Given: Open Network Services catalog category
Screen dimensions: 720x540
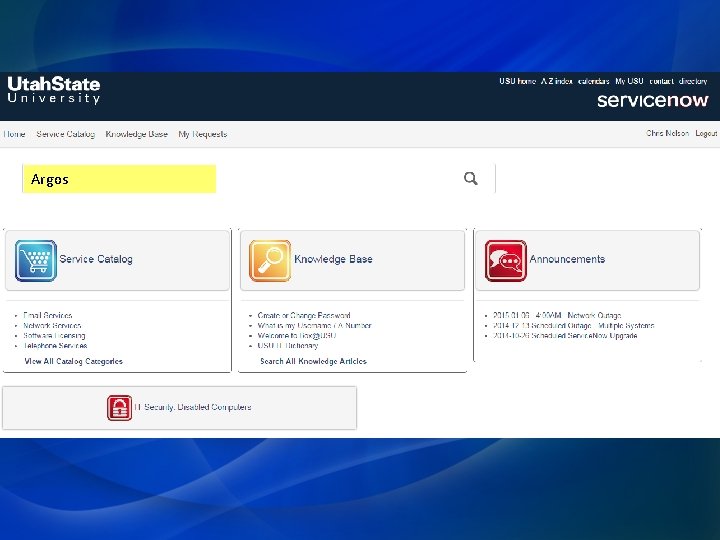Looking at the screenshot, I should pos(52,326).
